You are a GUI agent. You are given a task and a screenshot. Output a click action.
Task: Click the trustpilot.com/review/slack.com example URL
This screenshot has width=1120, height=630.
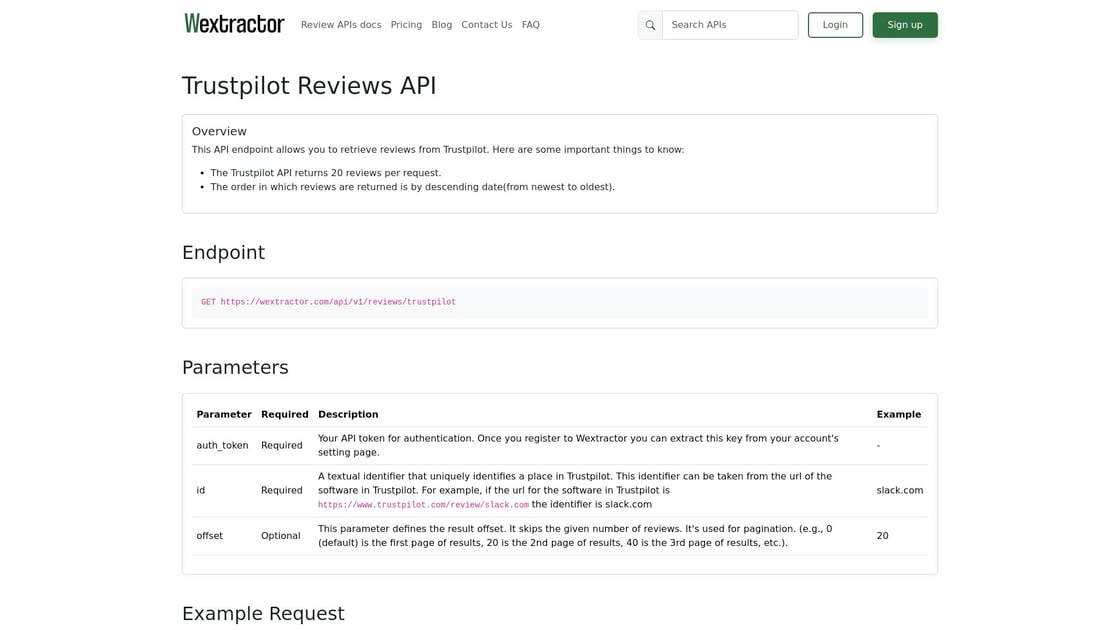(x=423, y=505)
